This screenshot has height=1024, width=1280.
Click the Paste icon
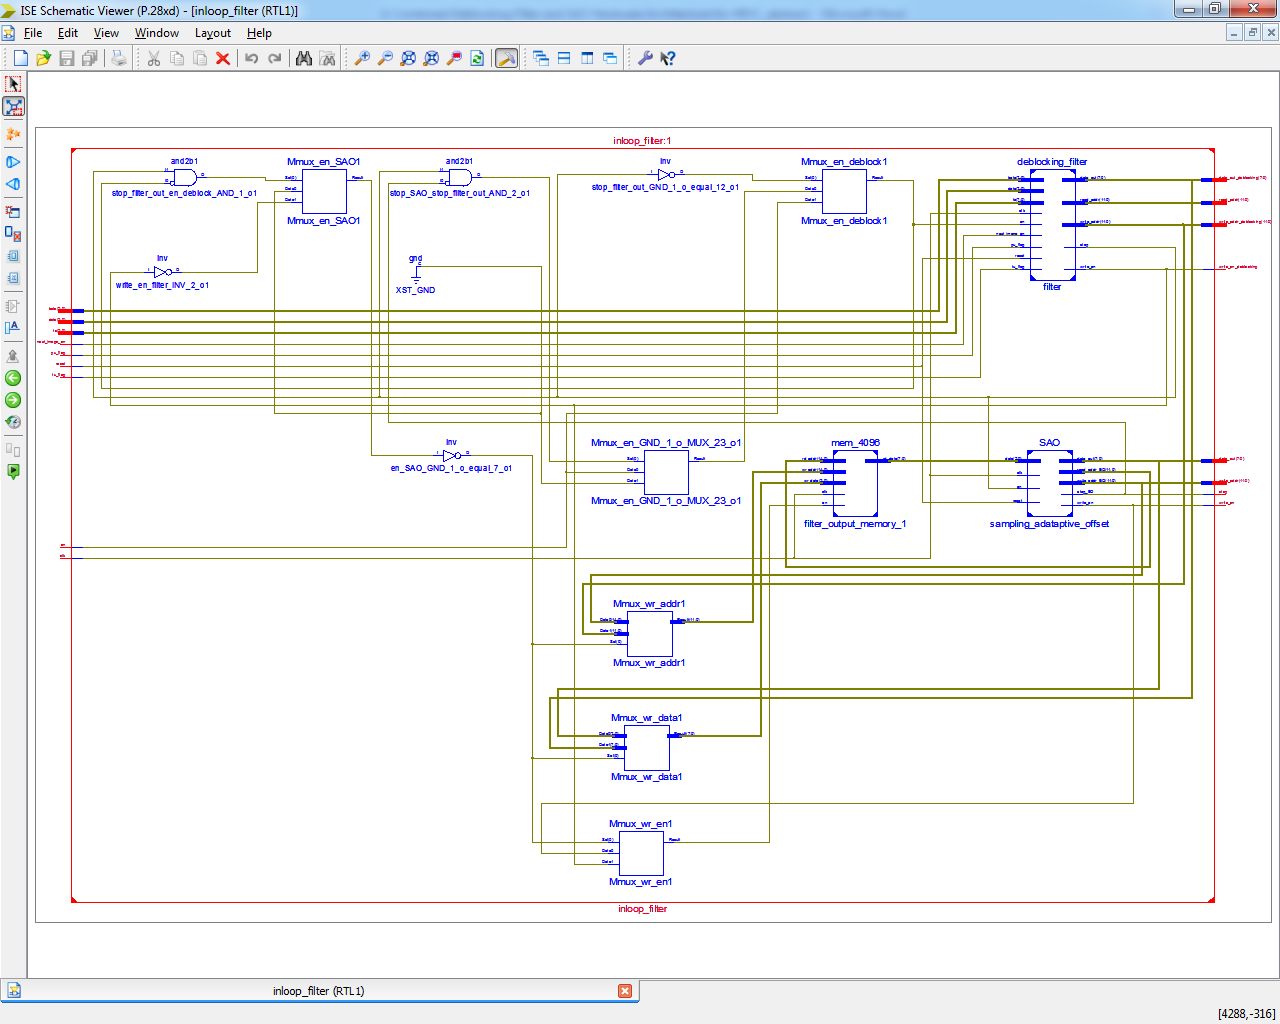(200, 58)
